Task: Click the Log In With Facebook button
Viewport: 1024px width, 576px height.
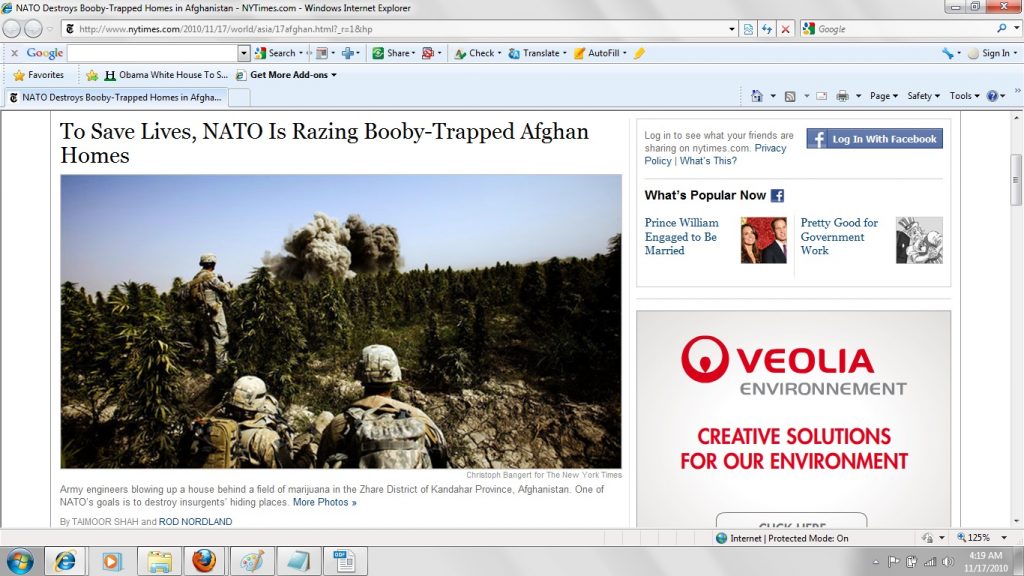Action: 875,139
